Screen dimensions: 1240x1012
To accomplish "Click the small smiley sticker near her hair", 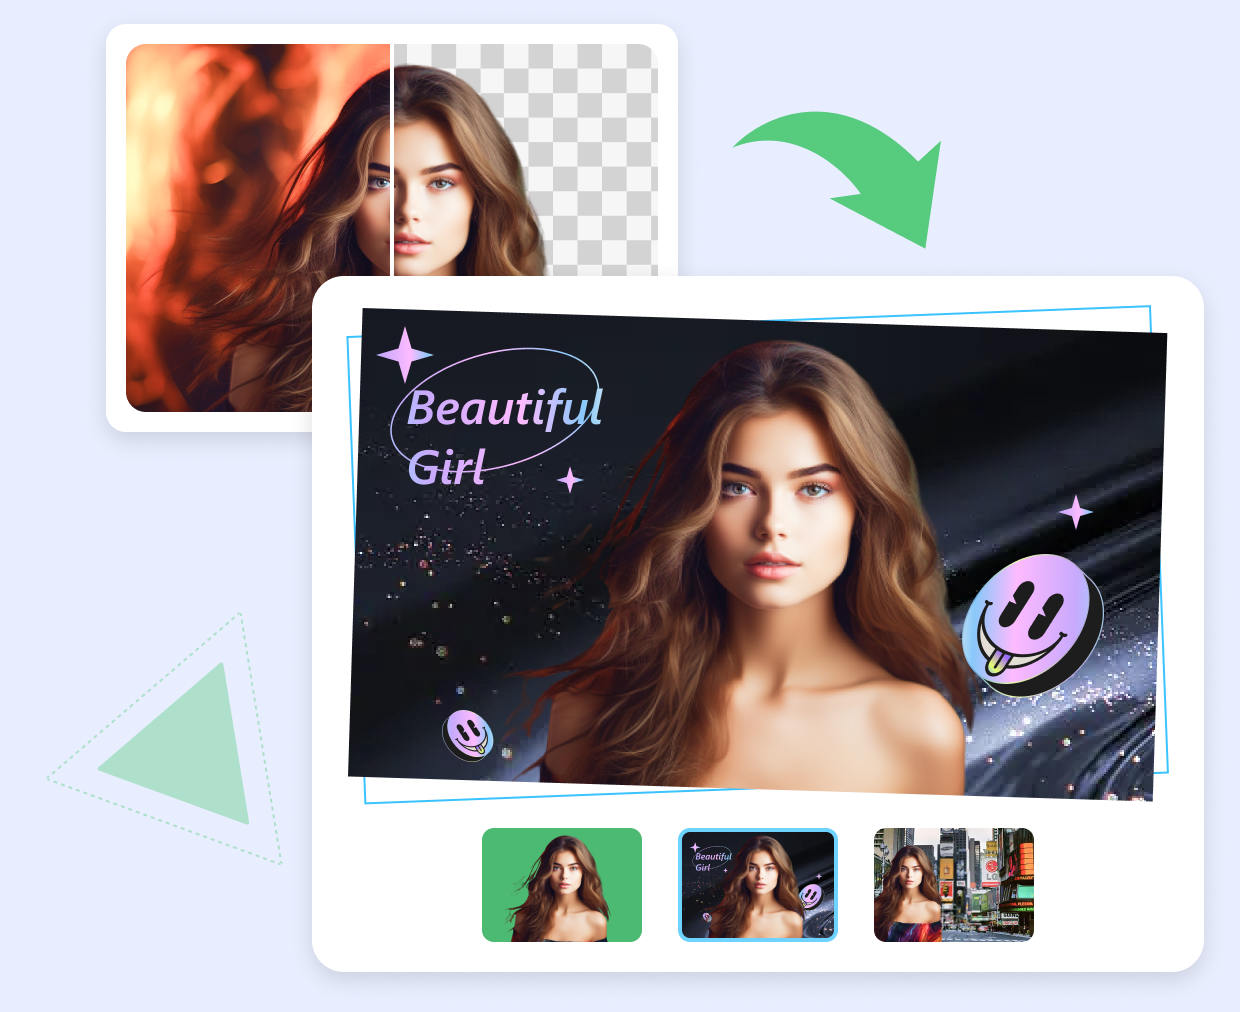I will pyautogui.click(x=467, y=732).
